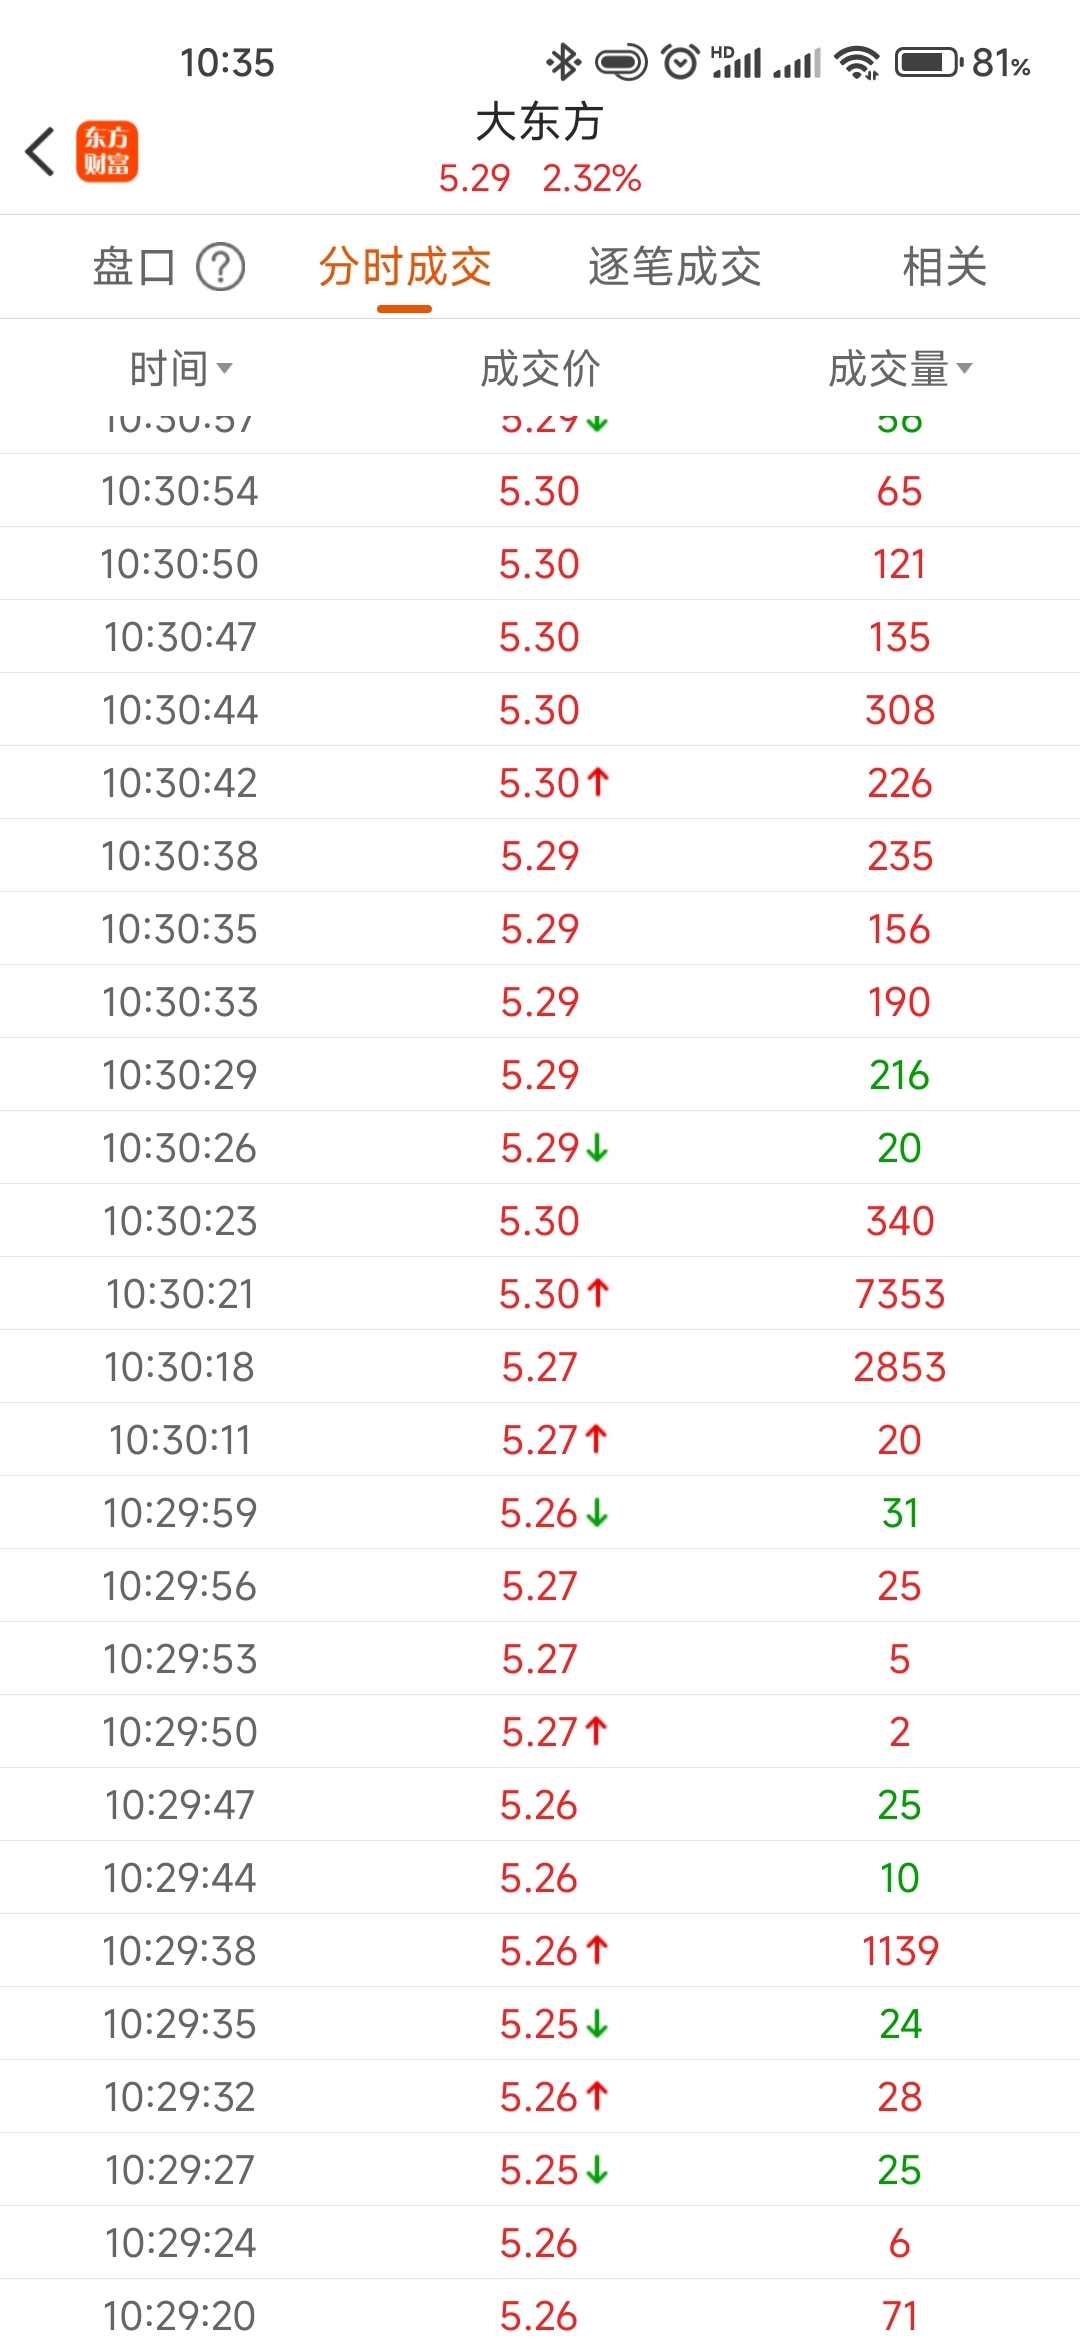
Task: Switch to the 逐笔成交 tab
Action: tap(675, 267)
